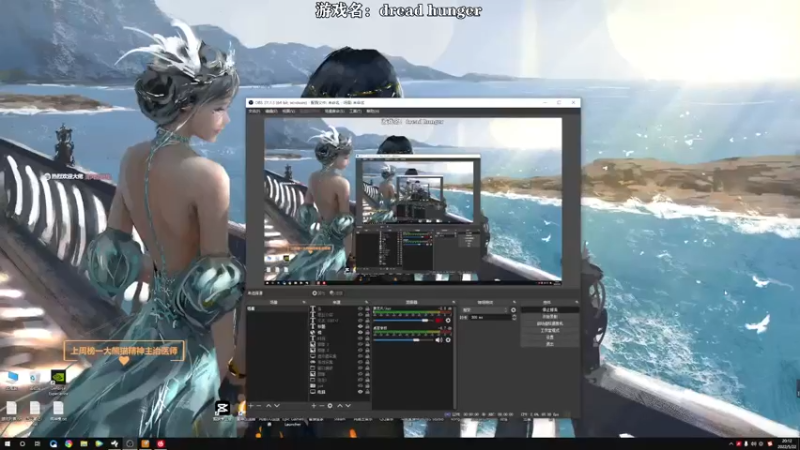Open the 视图(V) menu in OBS

click(289, 111)
